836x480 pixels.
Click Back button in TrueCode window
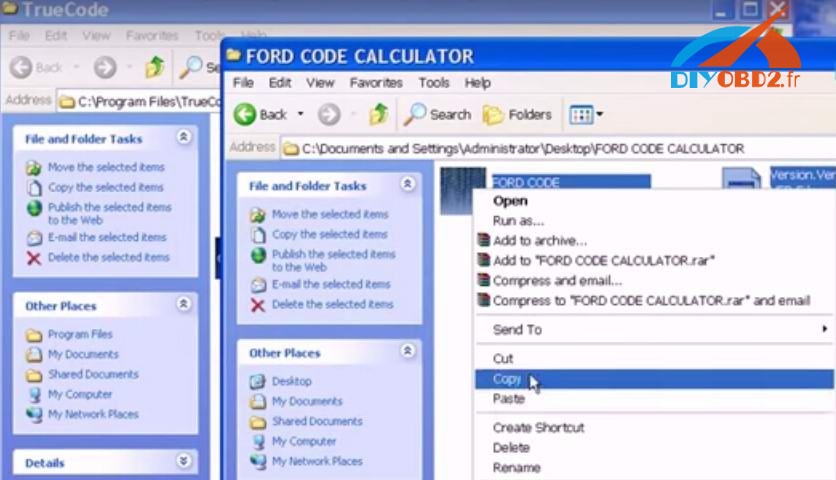coord(36,67)
